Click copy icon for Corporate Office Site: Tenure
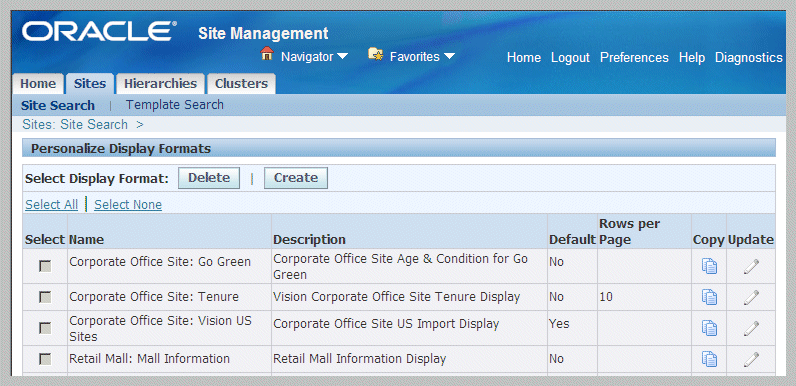The width and height of the screenshot is (796, 386). 709,297
